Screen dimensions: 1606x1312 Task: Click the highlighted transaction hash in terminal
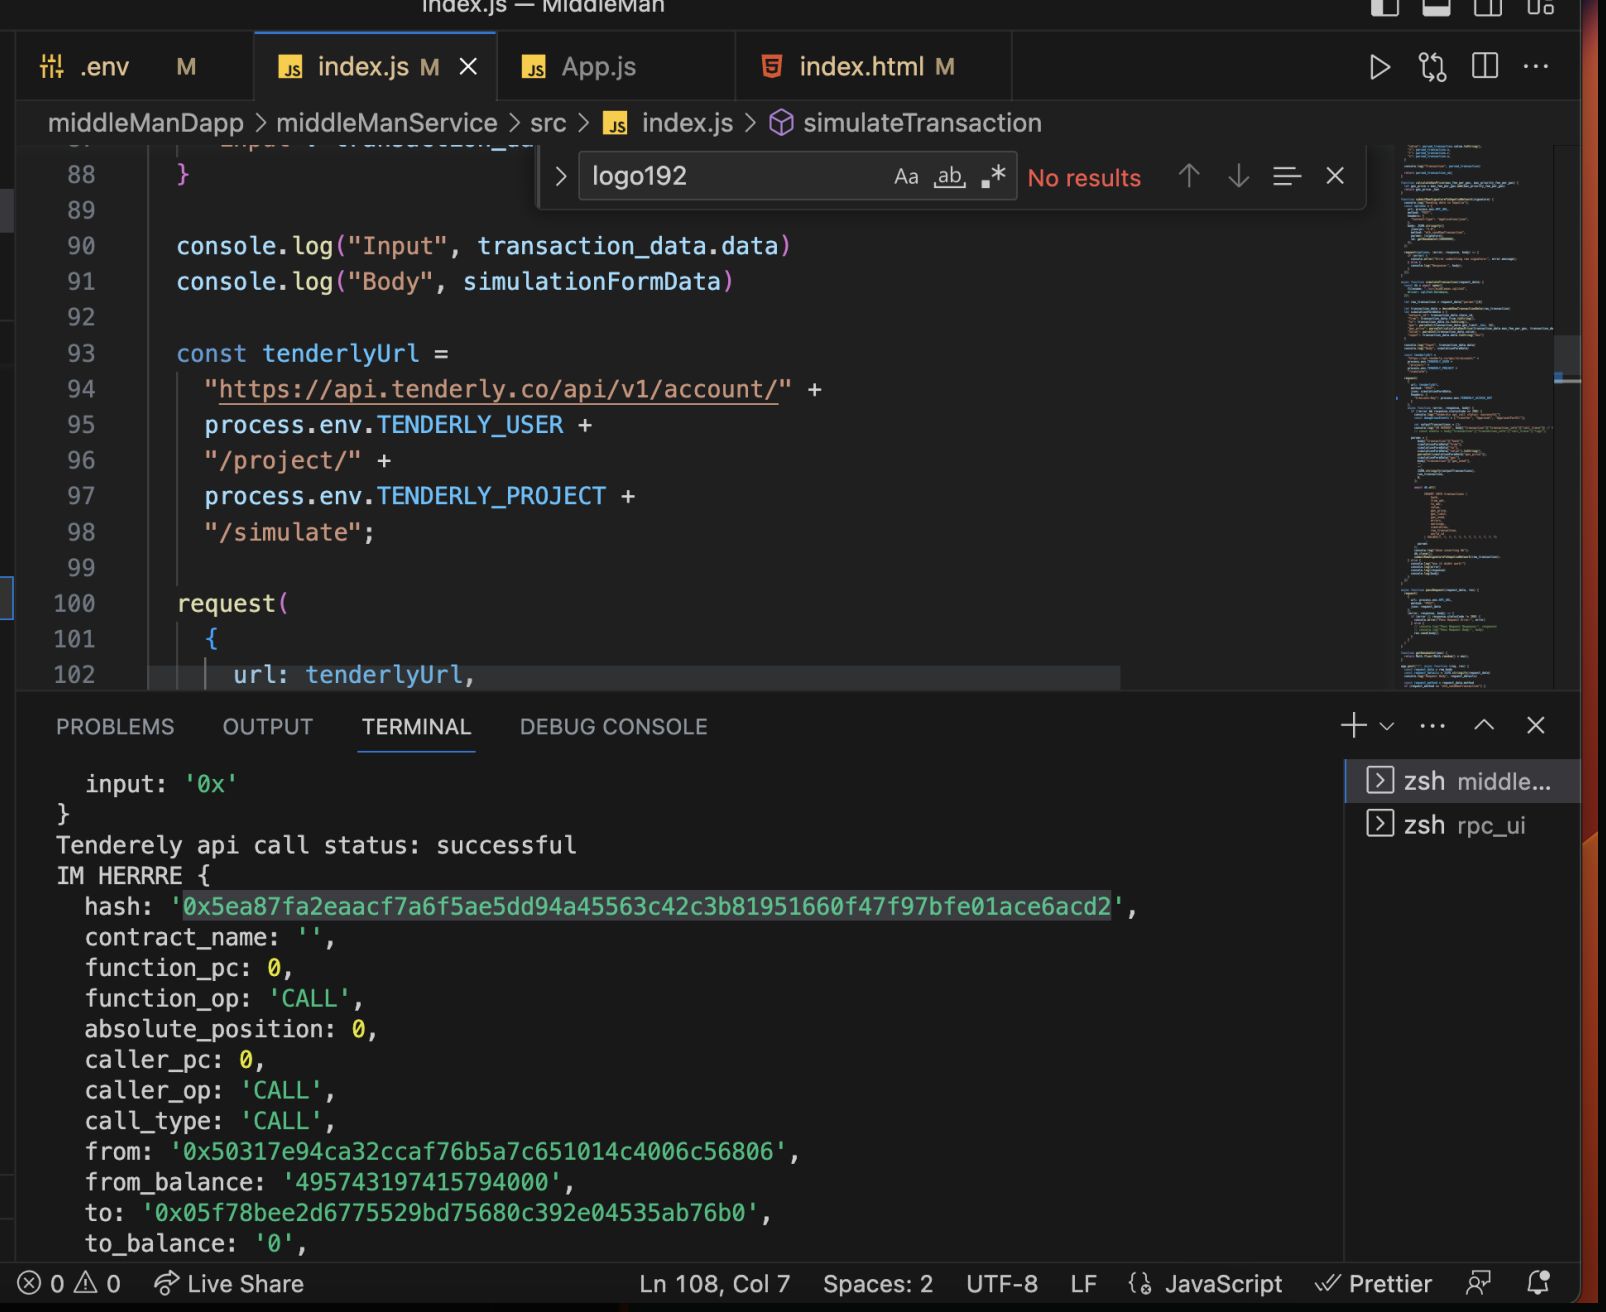click(646, 906)
